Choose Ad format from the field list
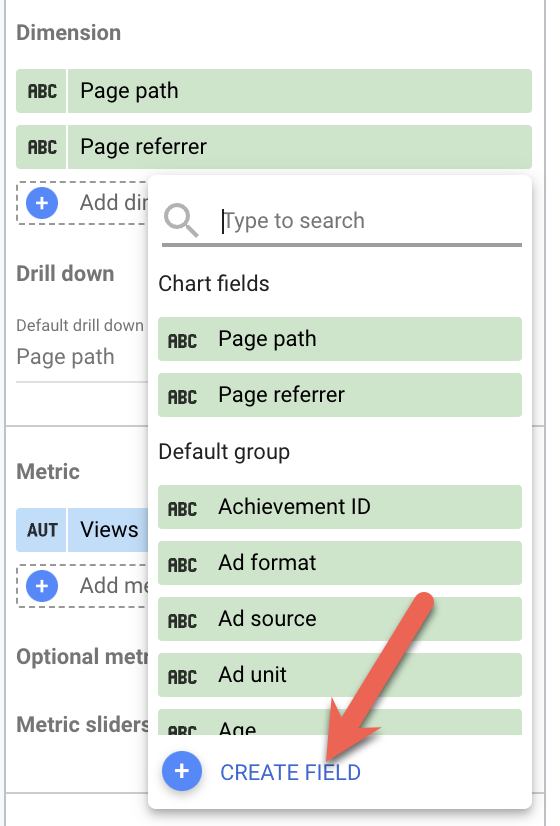This screenshot has height=826, width=560. point(340,563)
